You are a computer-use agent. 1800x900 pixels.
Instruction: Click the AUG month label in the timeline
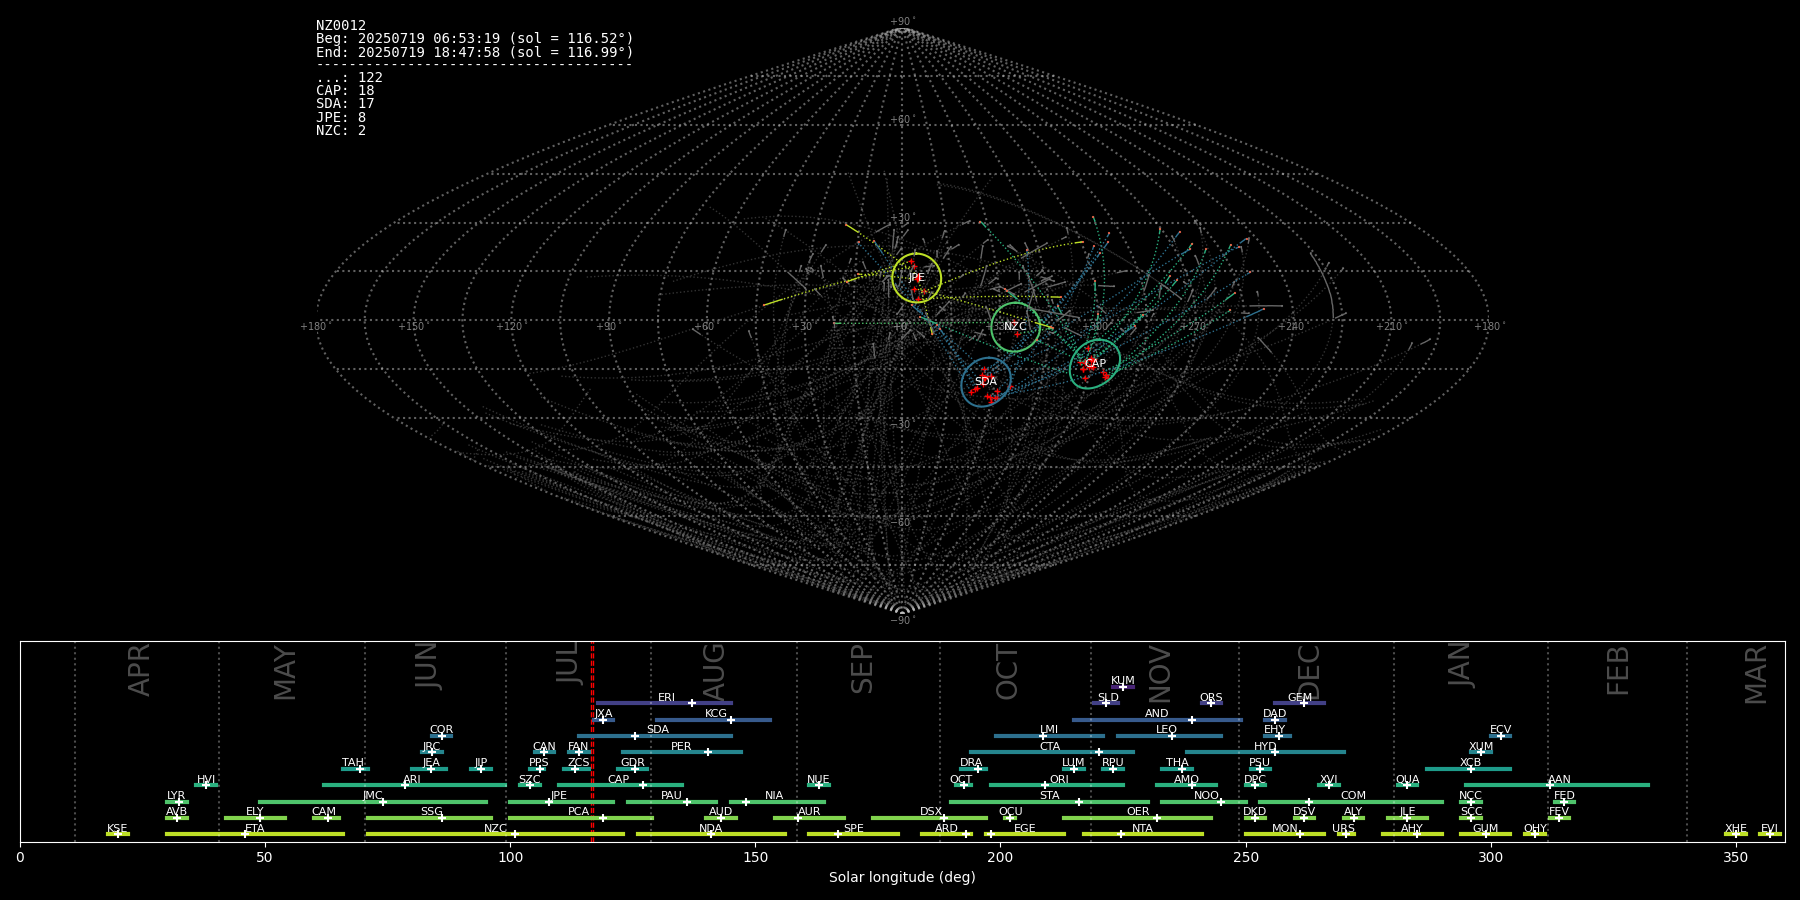pyautogui.click(x=714, y=671)
